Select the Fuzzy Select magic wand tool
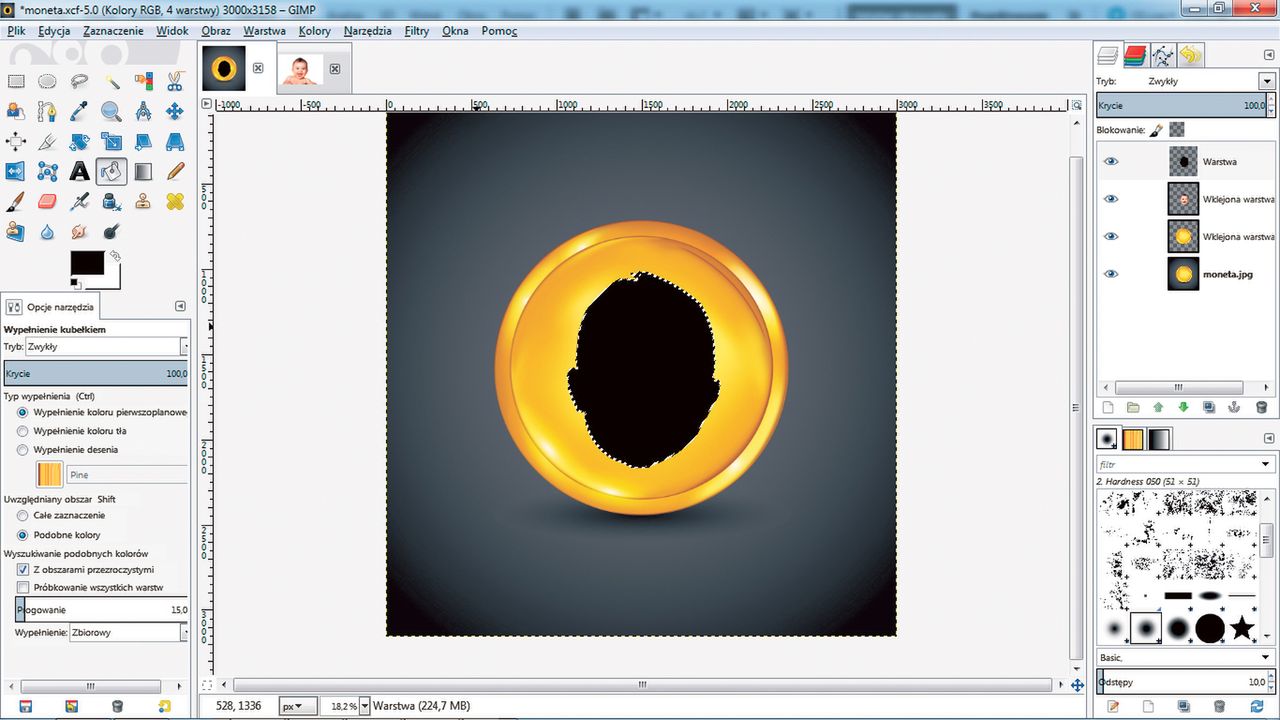 (x=111, y=82)
